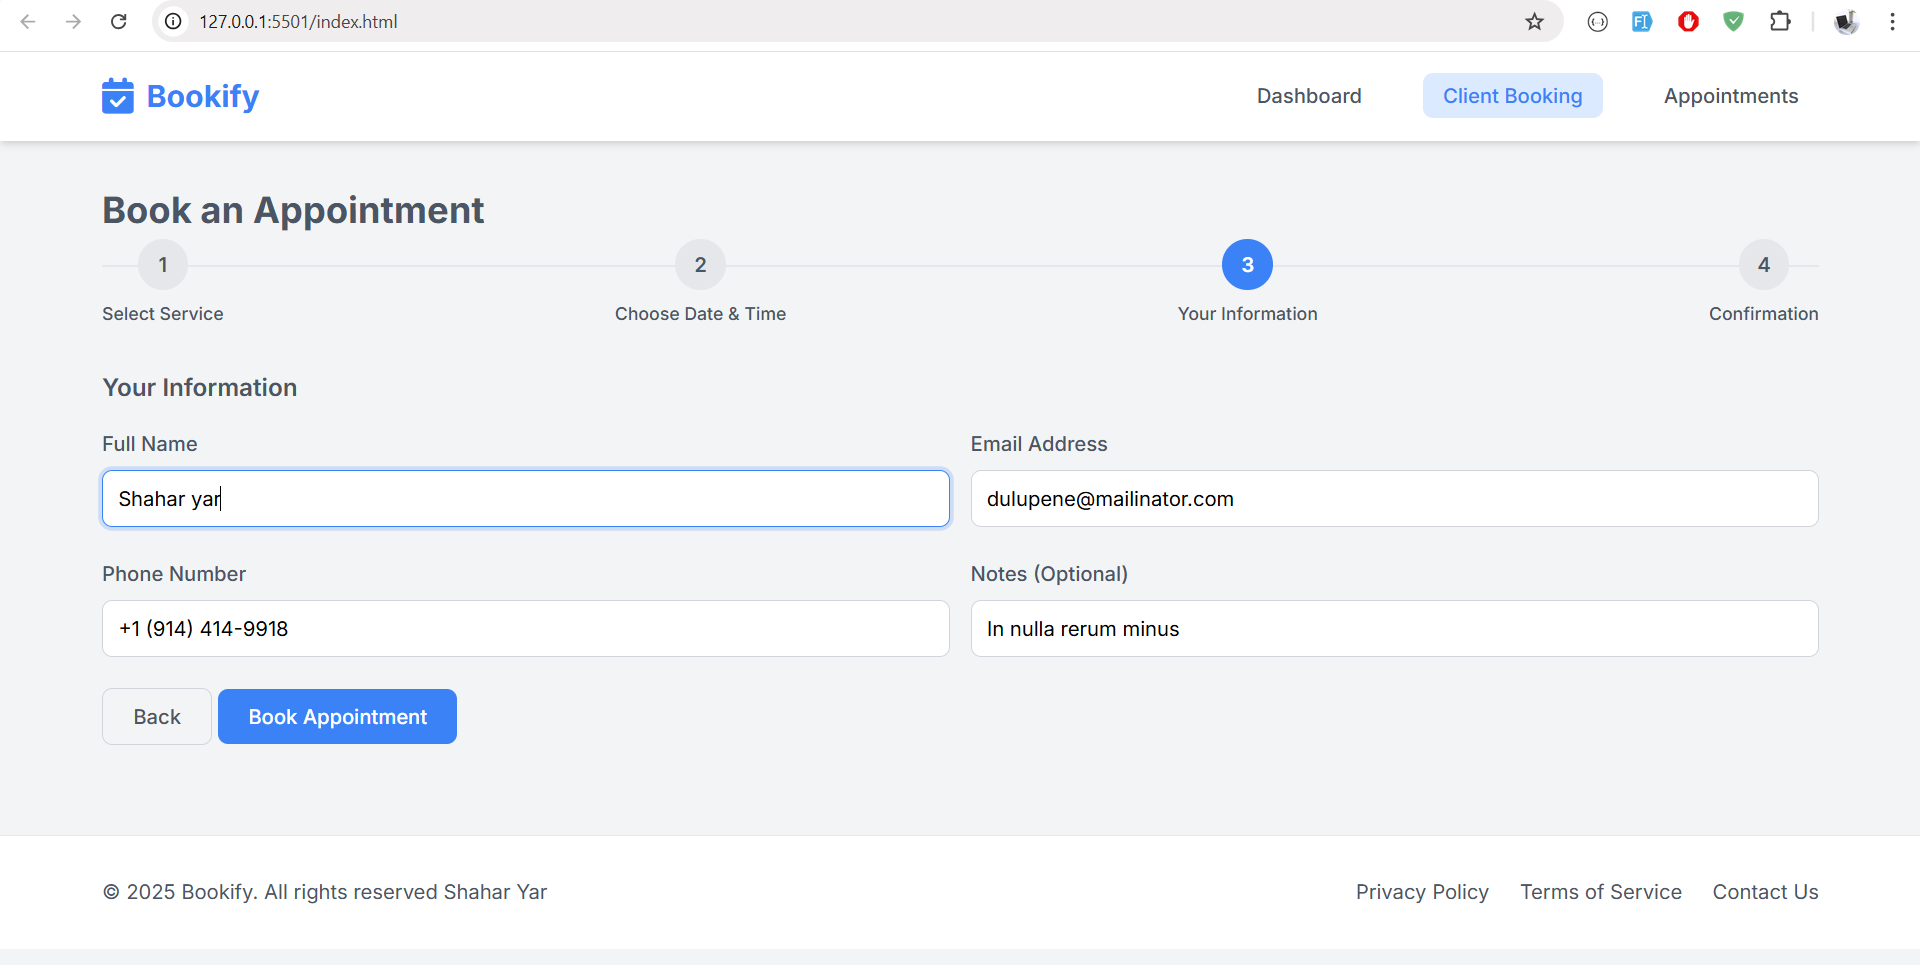The height and width of the screenshot is (965, 1920).
Task: Open the Privacy Policy footer link
Action: point(1421,892)
